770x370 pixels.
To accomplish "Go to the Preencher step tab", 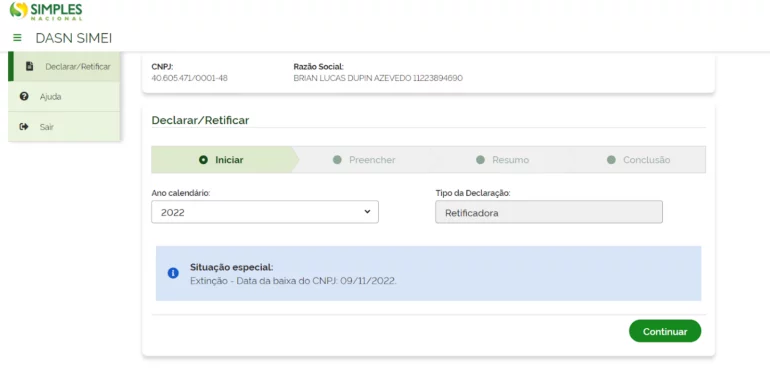I will point(364,160).
